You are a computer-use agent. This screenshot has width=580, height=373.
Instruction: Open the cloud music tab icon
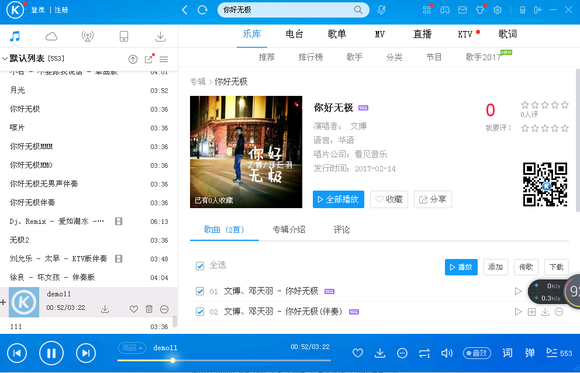pos(51,36)
